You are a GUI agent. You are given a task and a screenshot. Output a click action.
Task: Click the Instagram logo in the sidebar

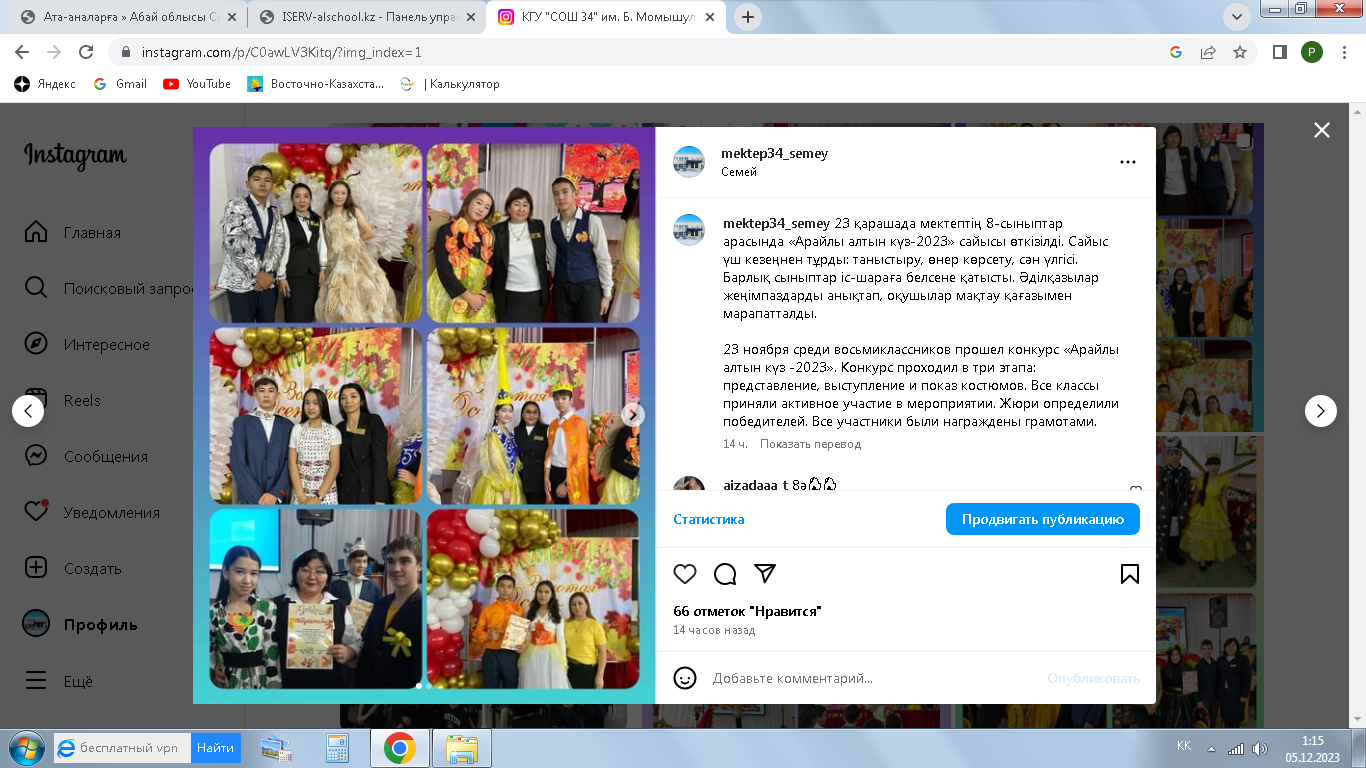(x=75, y=156)
